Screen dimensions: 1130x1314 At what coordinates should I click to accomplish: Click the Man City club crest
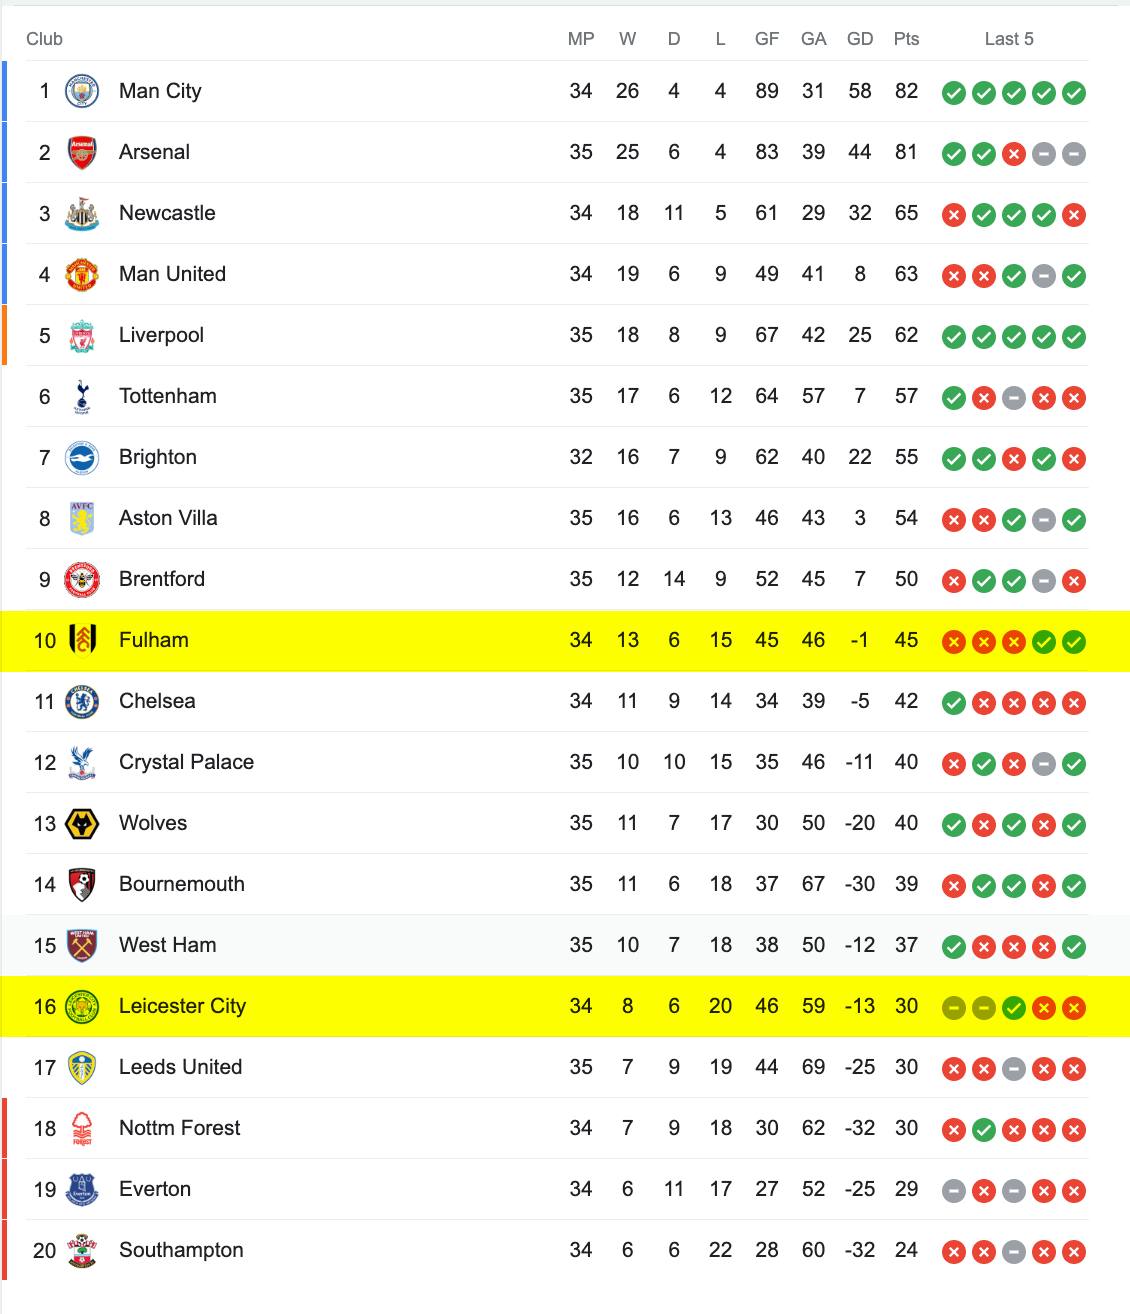[x=82, y=92]
